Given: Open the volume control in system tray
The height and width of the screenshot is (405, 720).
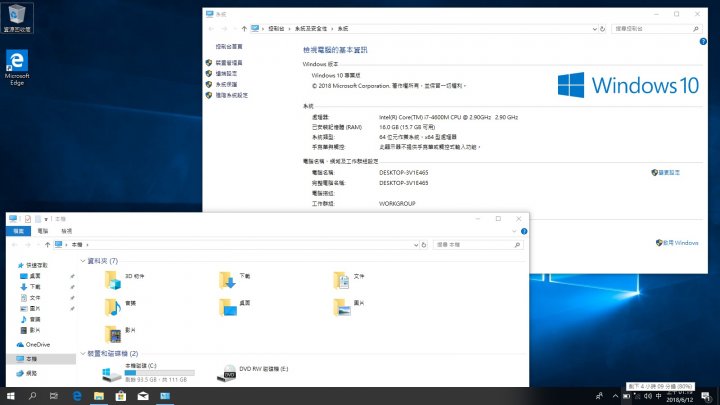Looking at the screenshot, I should coord(648,396).
